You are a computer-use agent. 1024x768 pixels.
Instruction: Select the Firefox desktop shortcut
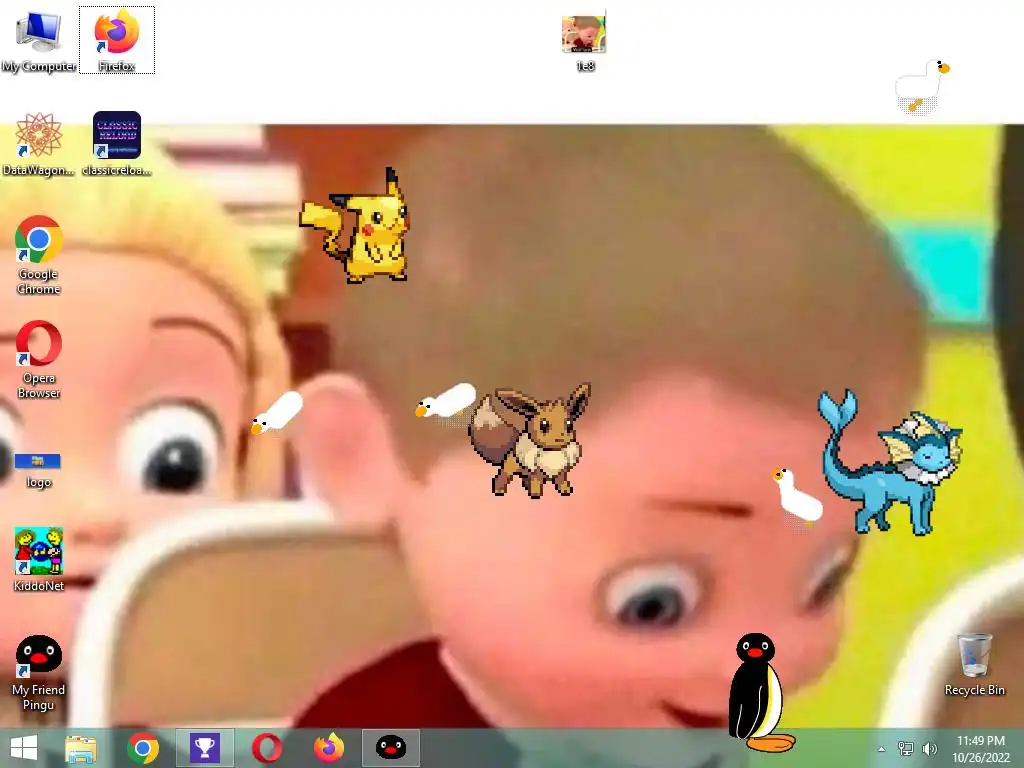pyautogui.click(x=117, y=40)
